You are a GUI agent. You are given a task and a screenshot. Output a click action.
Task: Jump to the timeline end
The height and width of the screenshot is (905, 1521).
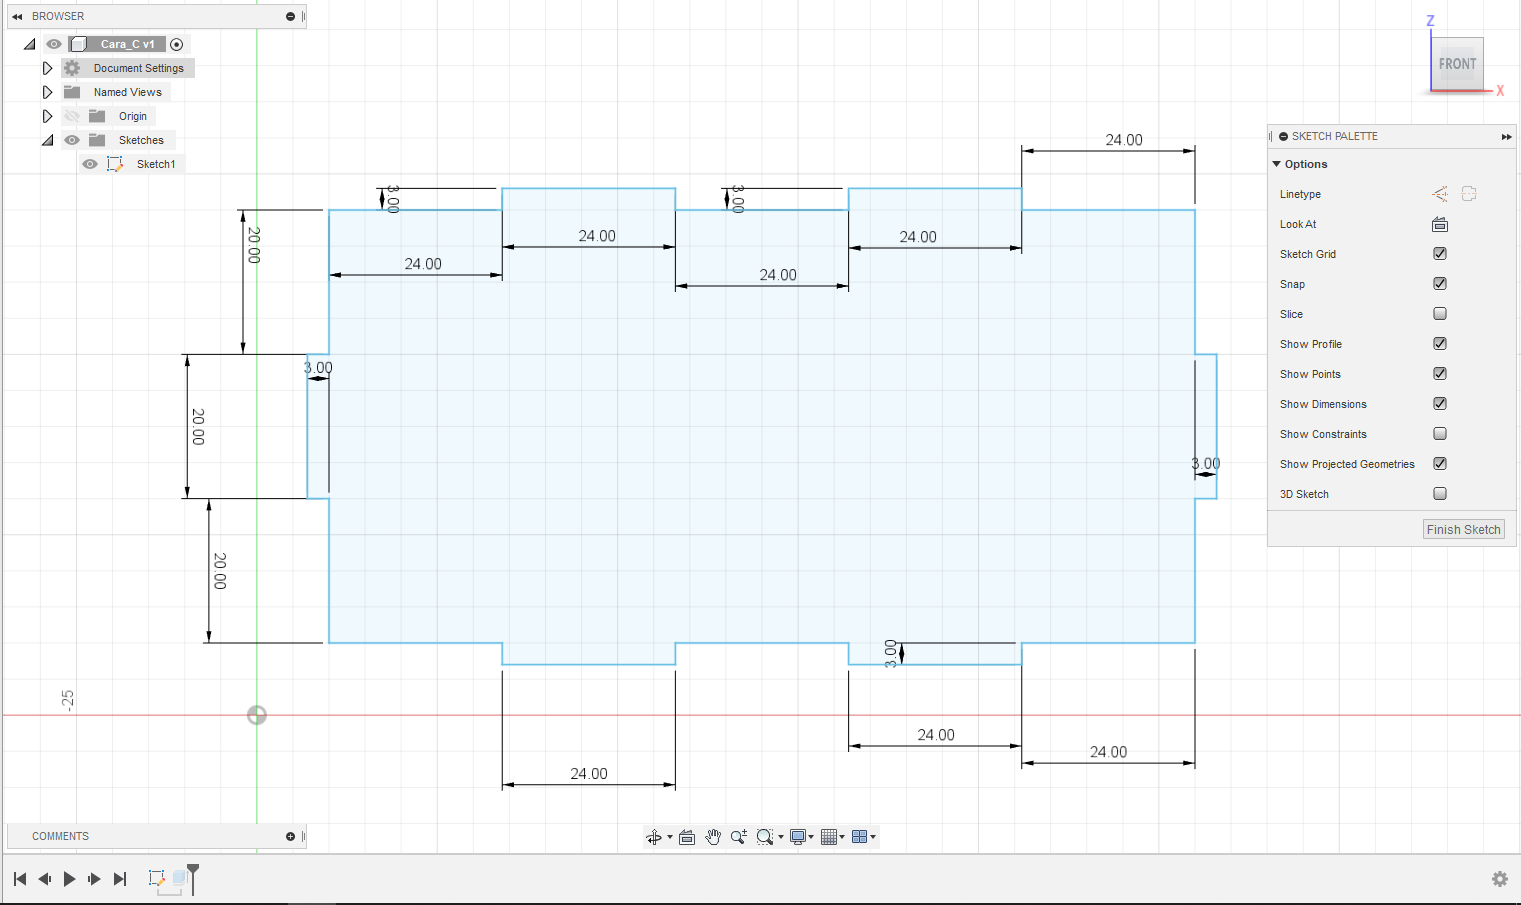(x=120, y=879)
